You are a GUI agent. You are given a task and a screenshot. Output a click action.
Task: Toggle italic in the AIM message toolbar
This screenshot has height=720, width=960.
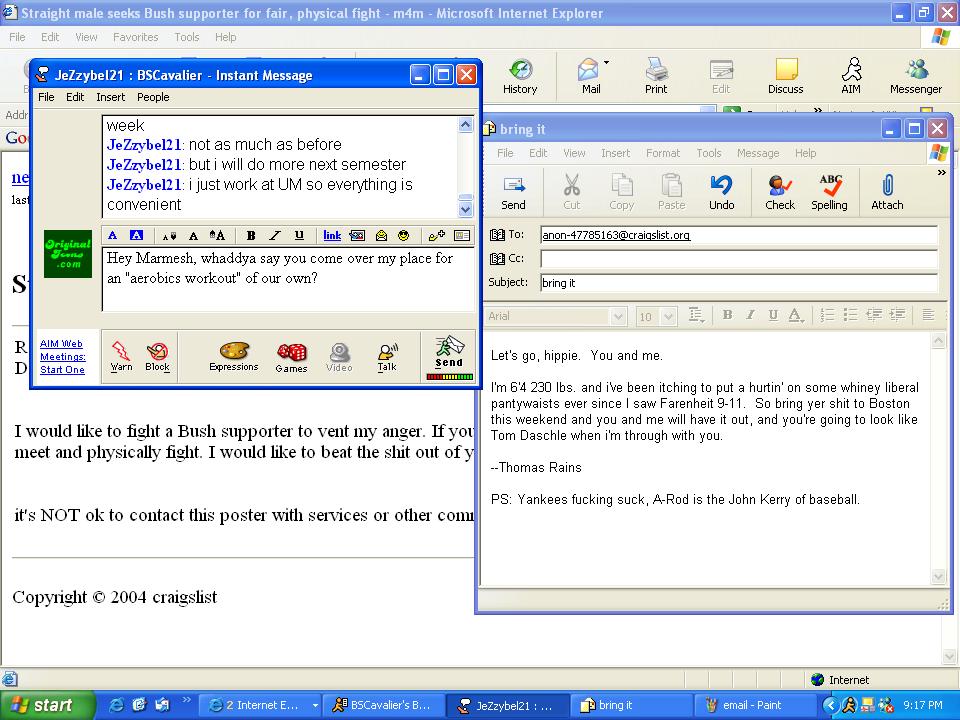click(275, 236)
